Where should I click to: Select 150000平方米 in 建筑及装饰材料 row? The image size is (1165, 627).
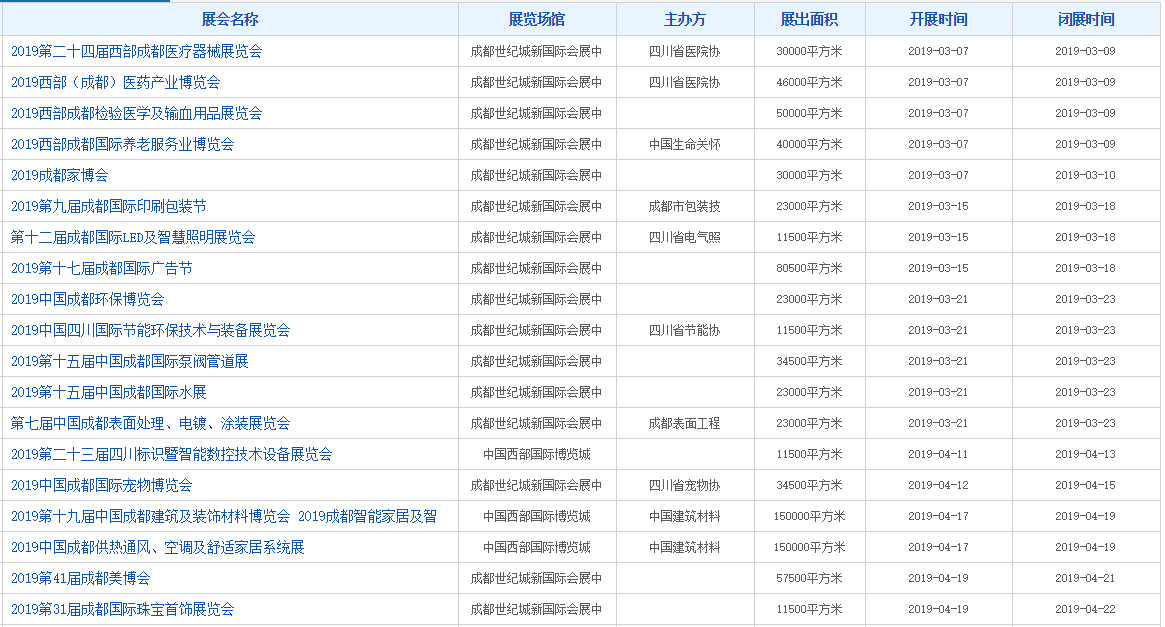coord(809,516)
